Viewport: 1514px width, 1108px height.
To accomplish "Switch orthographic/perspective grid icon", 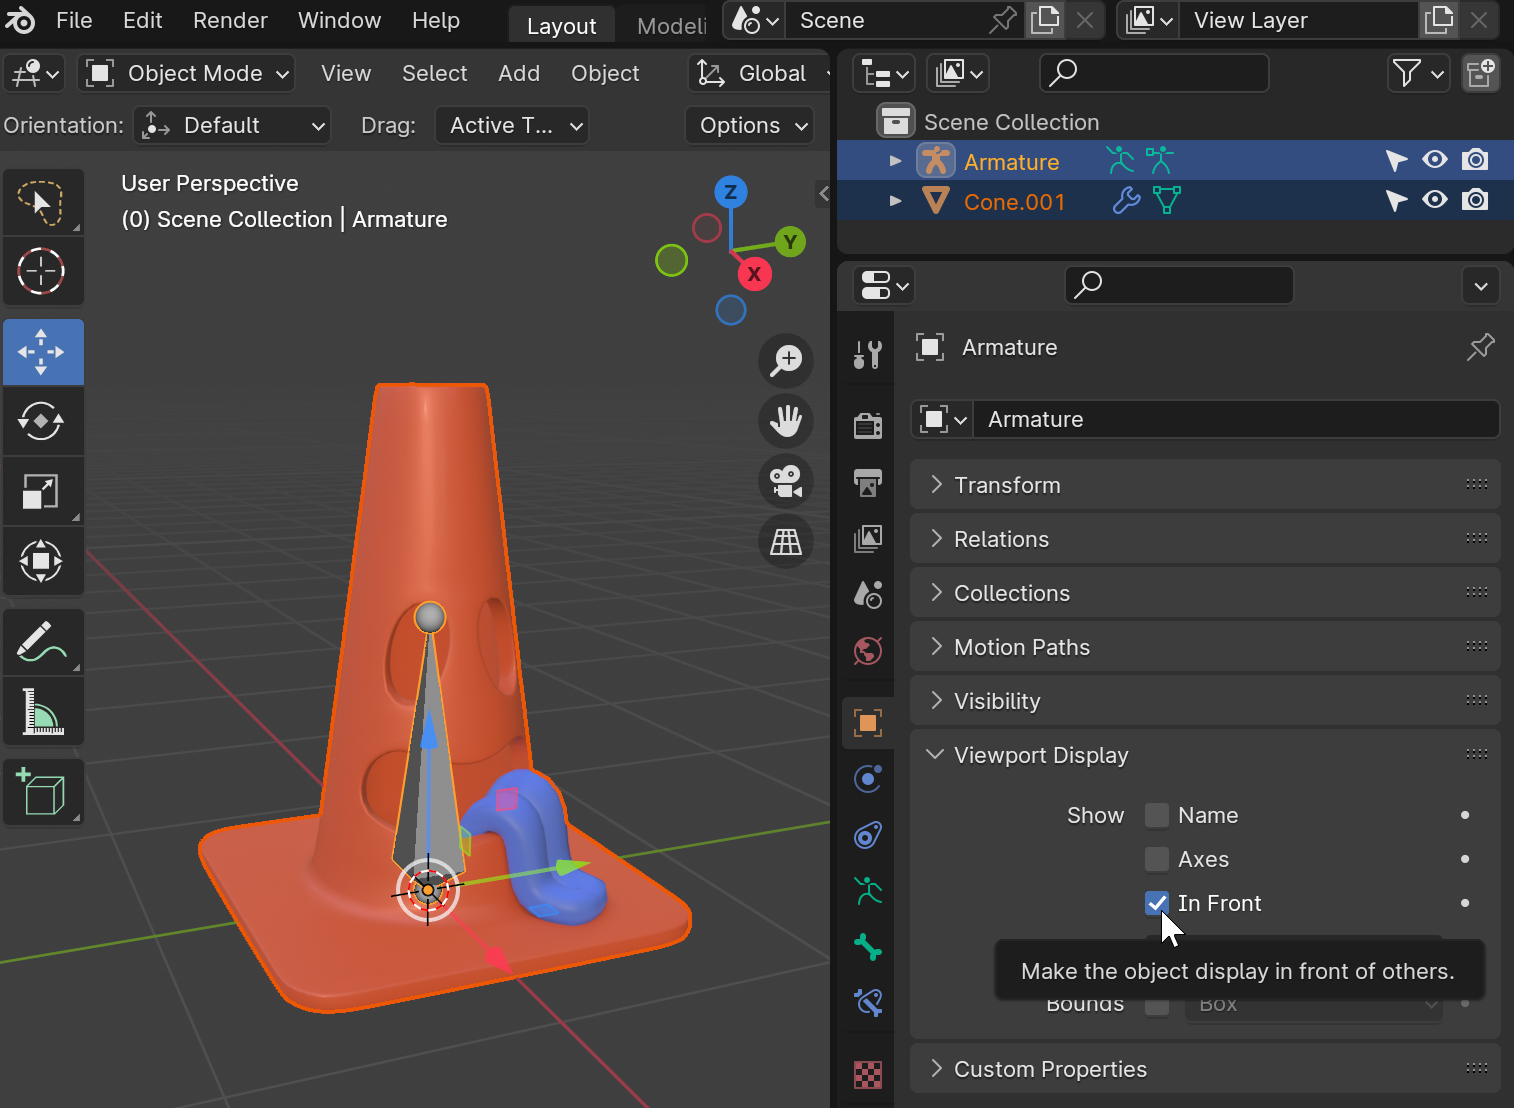I will tap(786, 541).
